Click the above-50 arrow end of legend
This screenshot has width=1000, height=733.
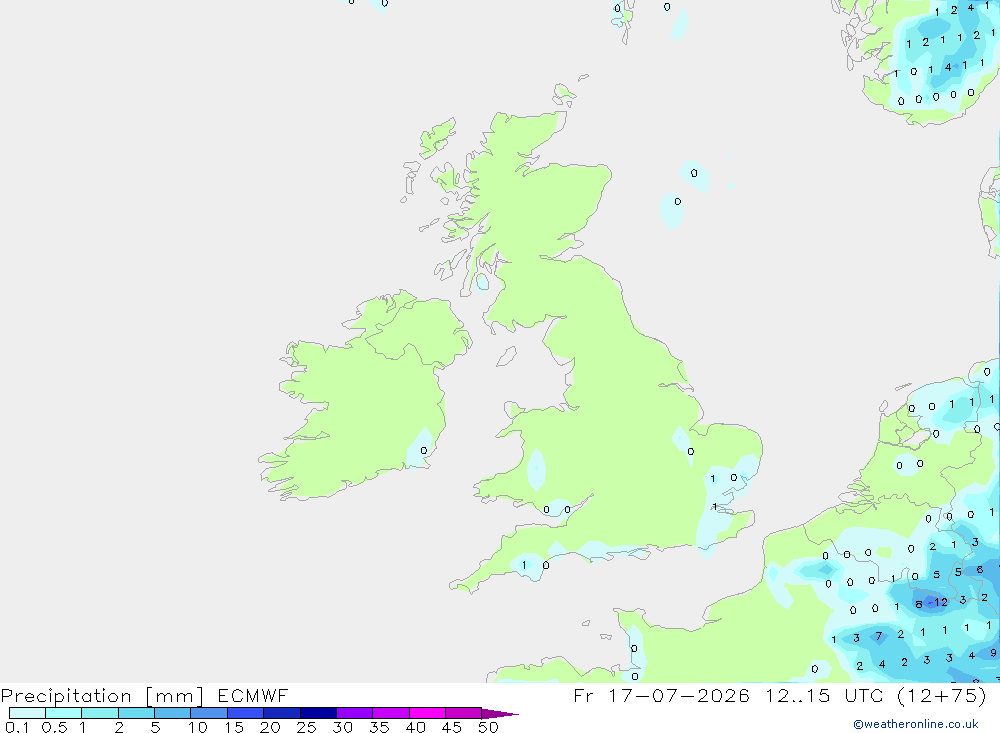point(499,713)
